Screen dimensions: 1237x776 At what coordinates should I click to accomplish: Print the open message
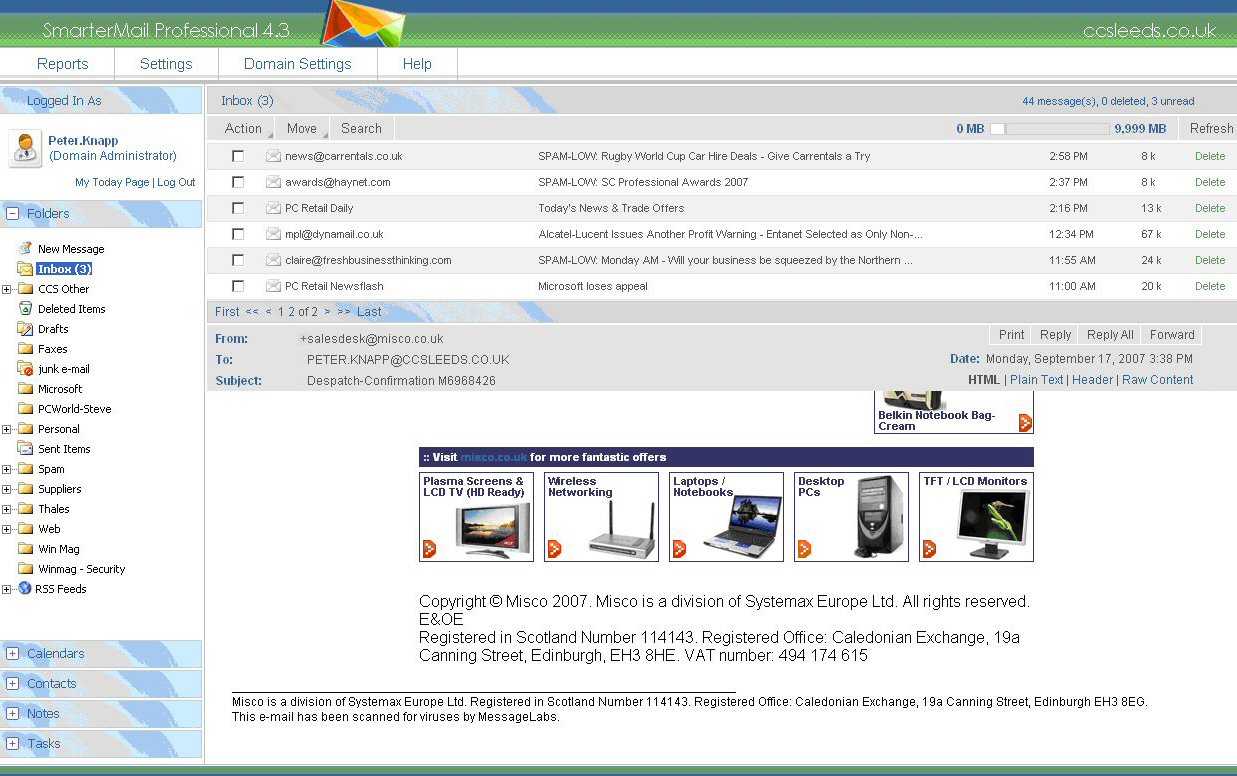tap(1012, 335)
